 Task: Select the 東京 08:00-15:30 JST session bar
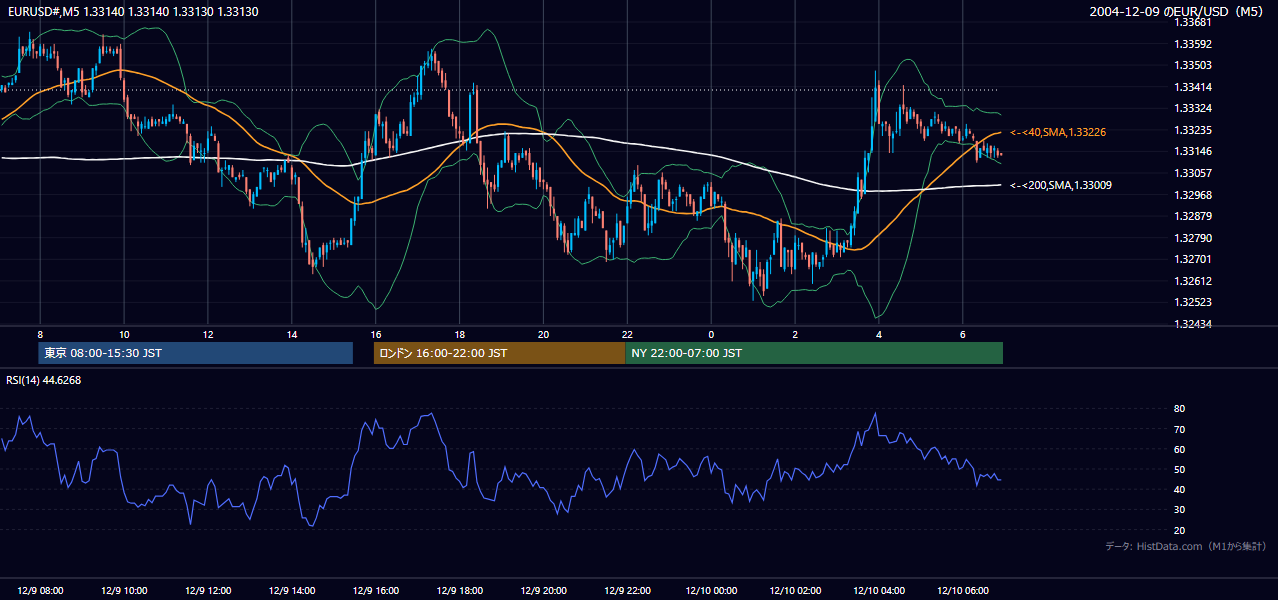coord(196,353)
